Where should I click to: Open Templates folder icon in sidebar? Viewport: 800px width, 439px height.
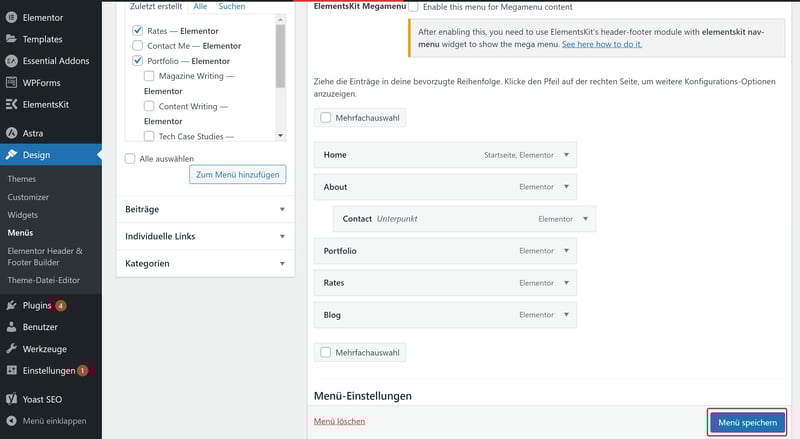point(11,39)
